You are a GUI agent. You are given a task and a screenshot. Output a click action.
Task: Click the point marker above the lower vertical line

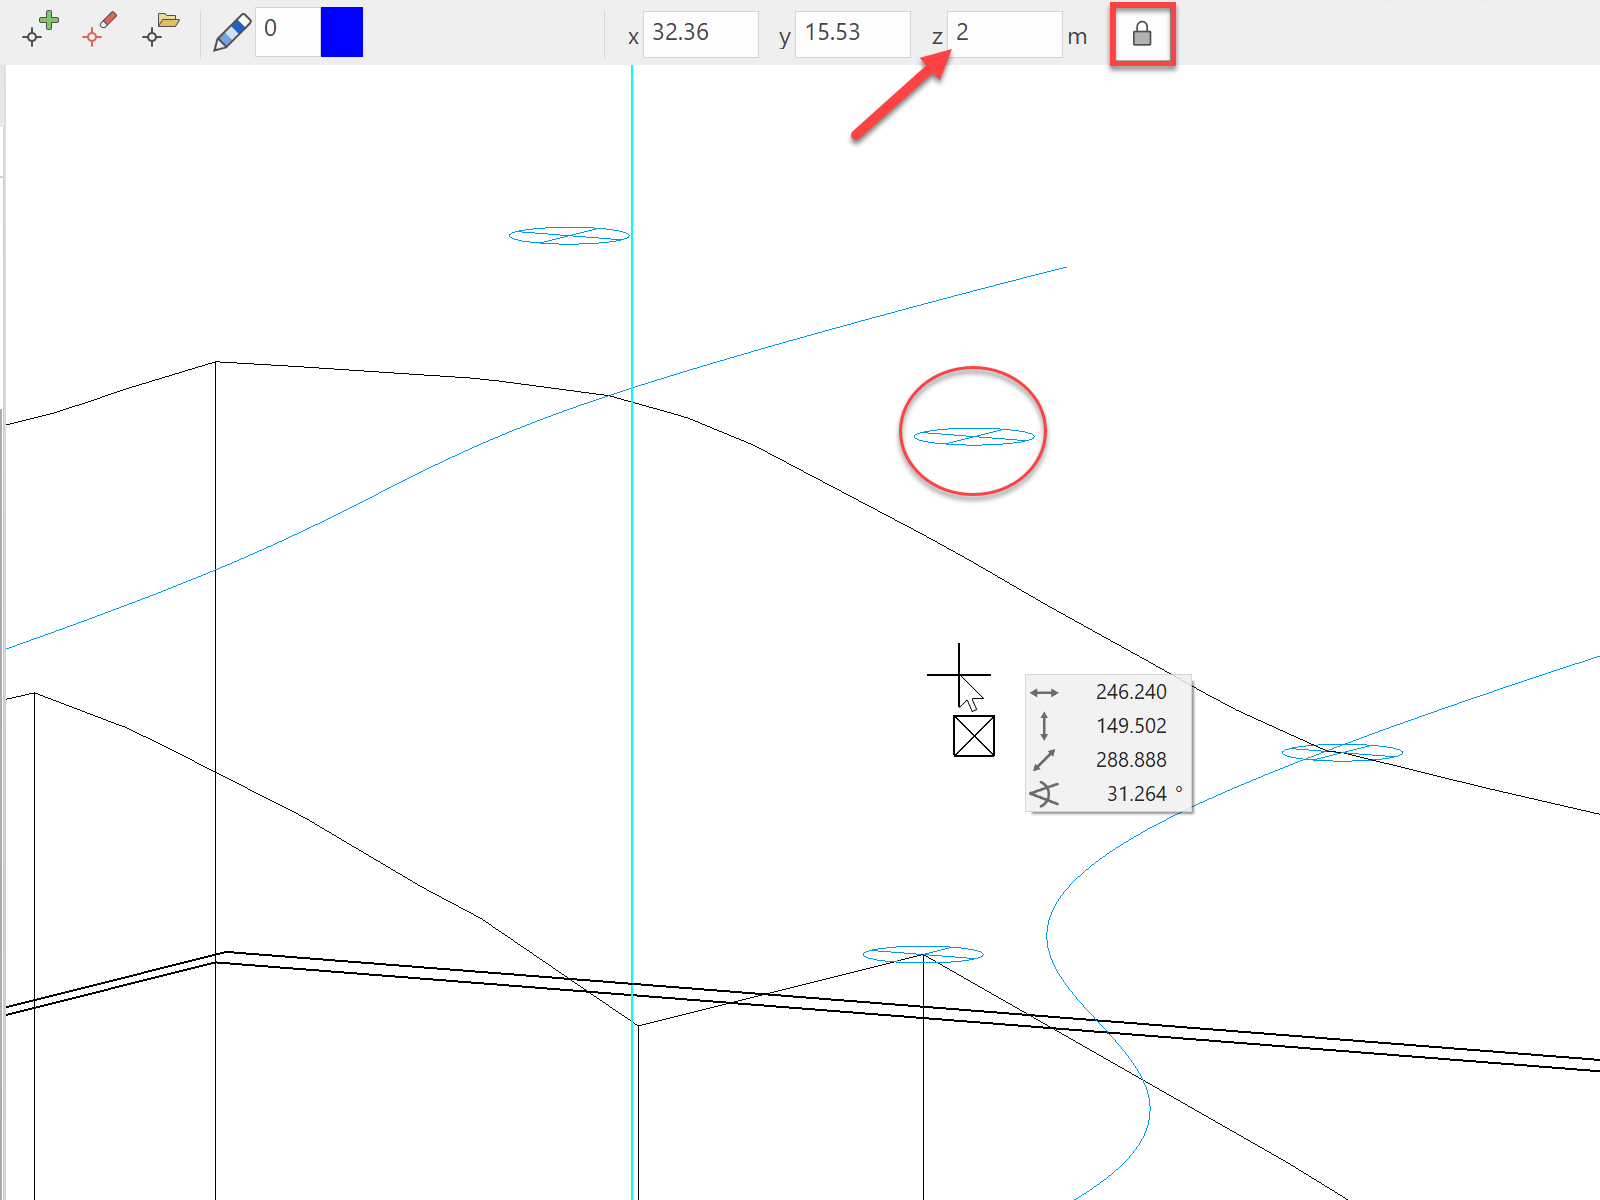coord(923,954)
